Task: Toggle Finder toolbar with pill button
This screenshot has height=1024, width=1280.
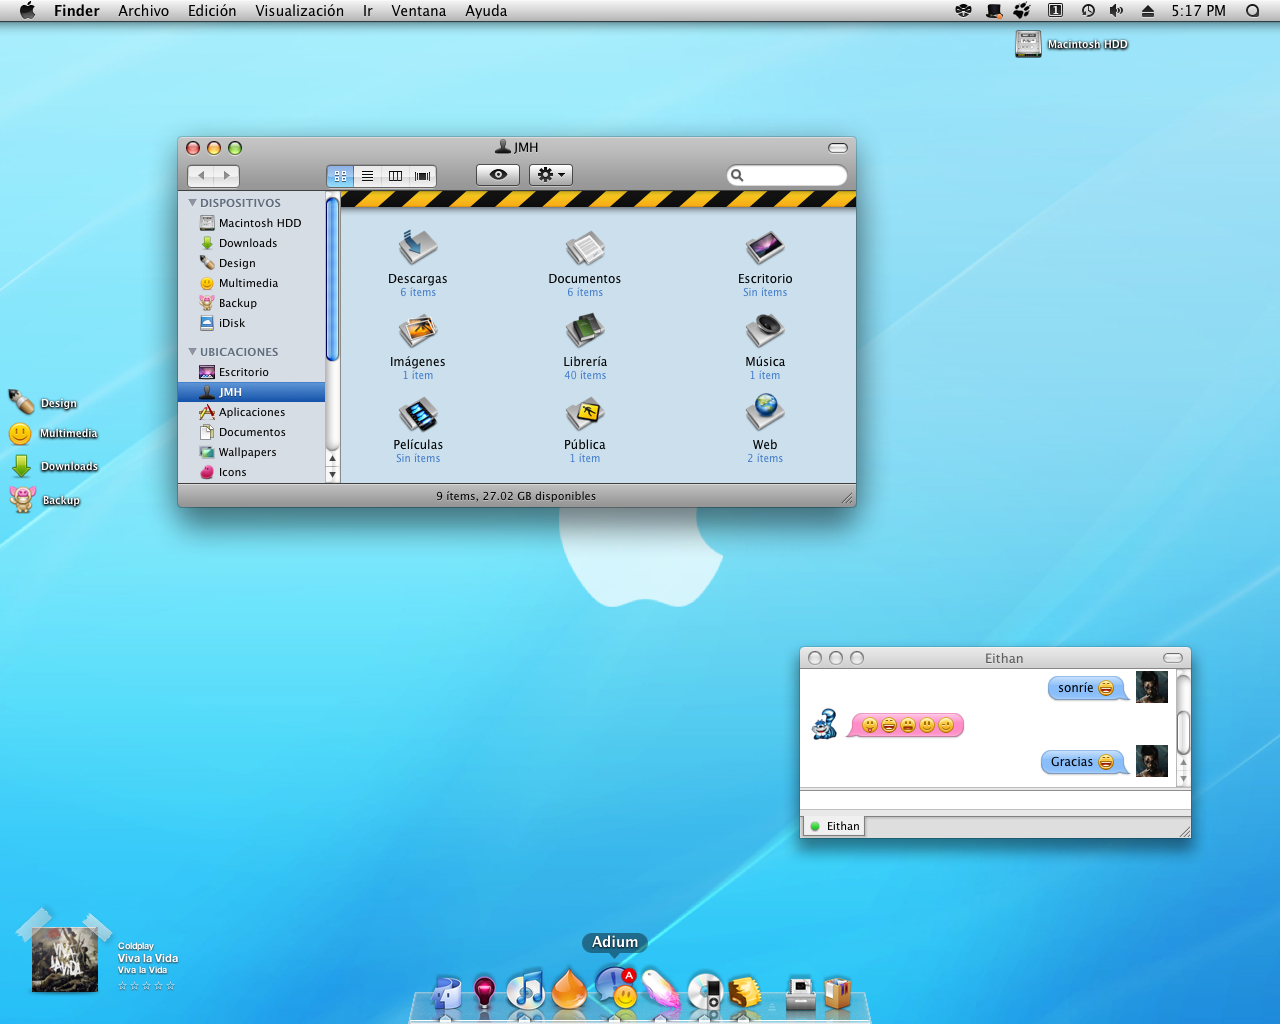Action: (838, 148)
